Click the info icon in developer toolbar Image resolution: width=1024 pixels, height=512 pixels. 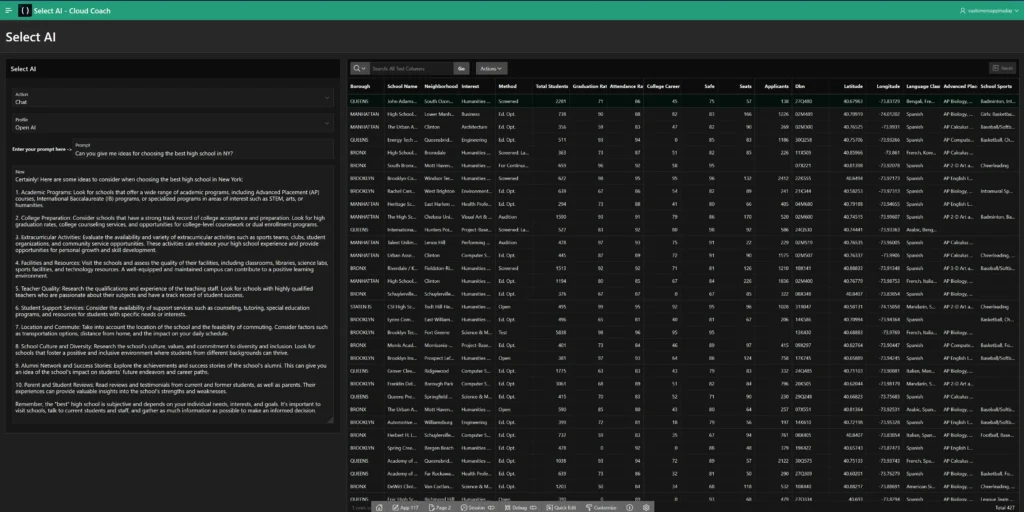coord(629,507)
